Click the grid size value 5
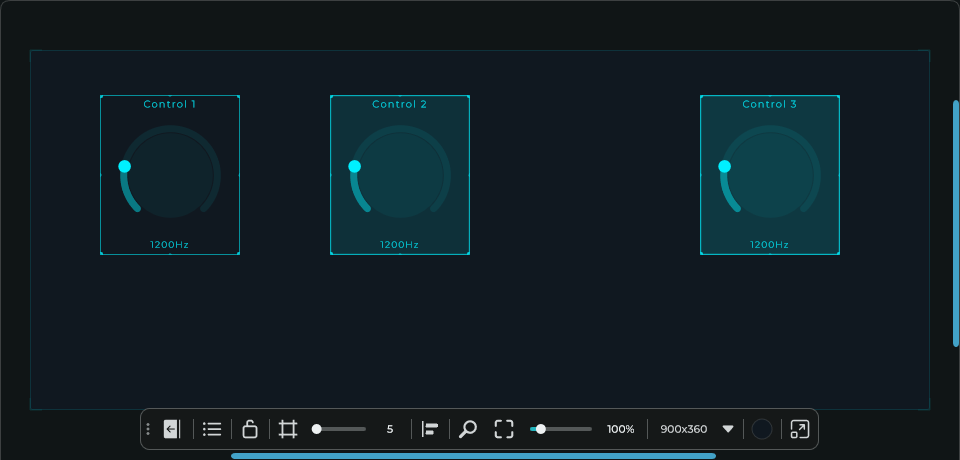 (x=390, y=429)
